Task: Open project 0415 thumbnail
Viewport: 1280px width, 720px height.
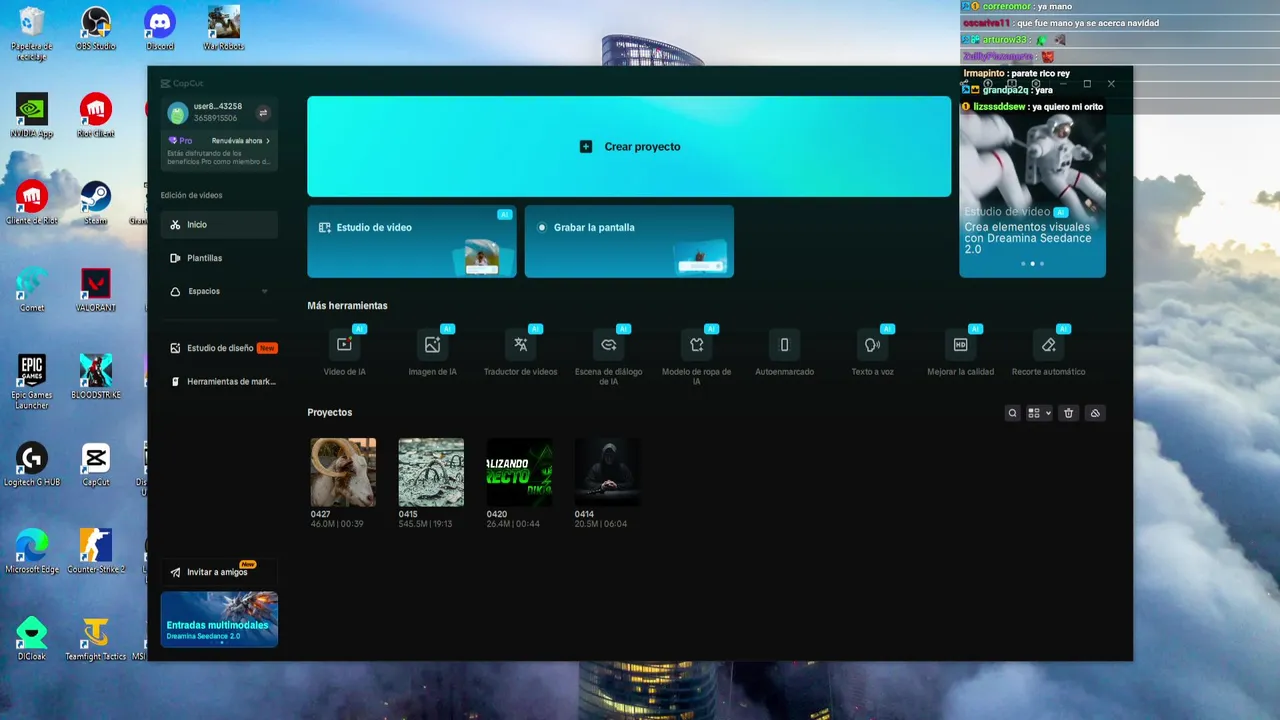Action: coord(431,472)
